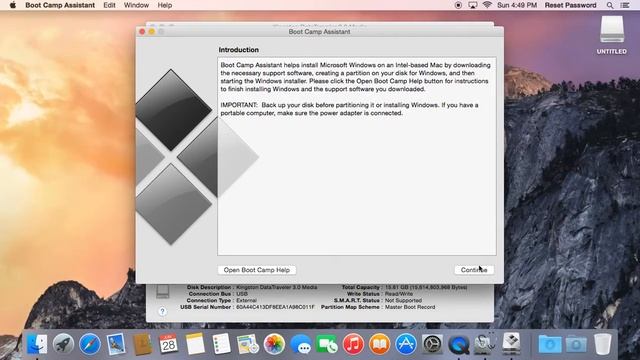
Task: Click the Boot Camp Assistant window title bar
Action: (319, 32)
